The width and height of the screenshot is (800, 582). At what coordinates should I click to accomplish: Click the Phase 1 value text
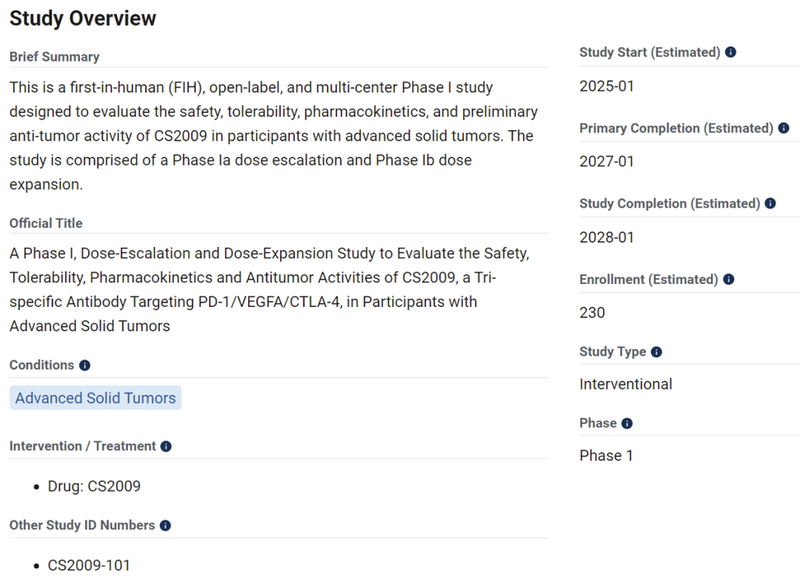coord(606,456)
